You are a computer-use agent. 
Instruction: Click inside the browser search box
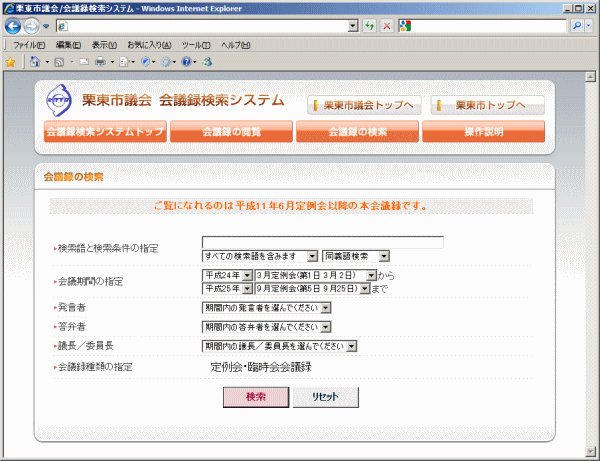(488, 26)
